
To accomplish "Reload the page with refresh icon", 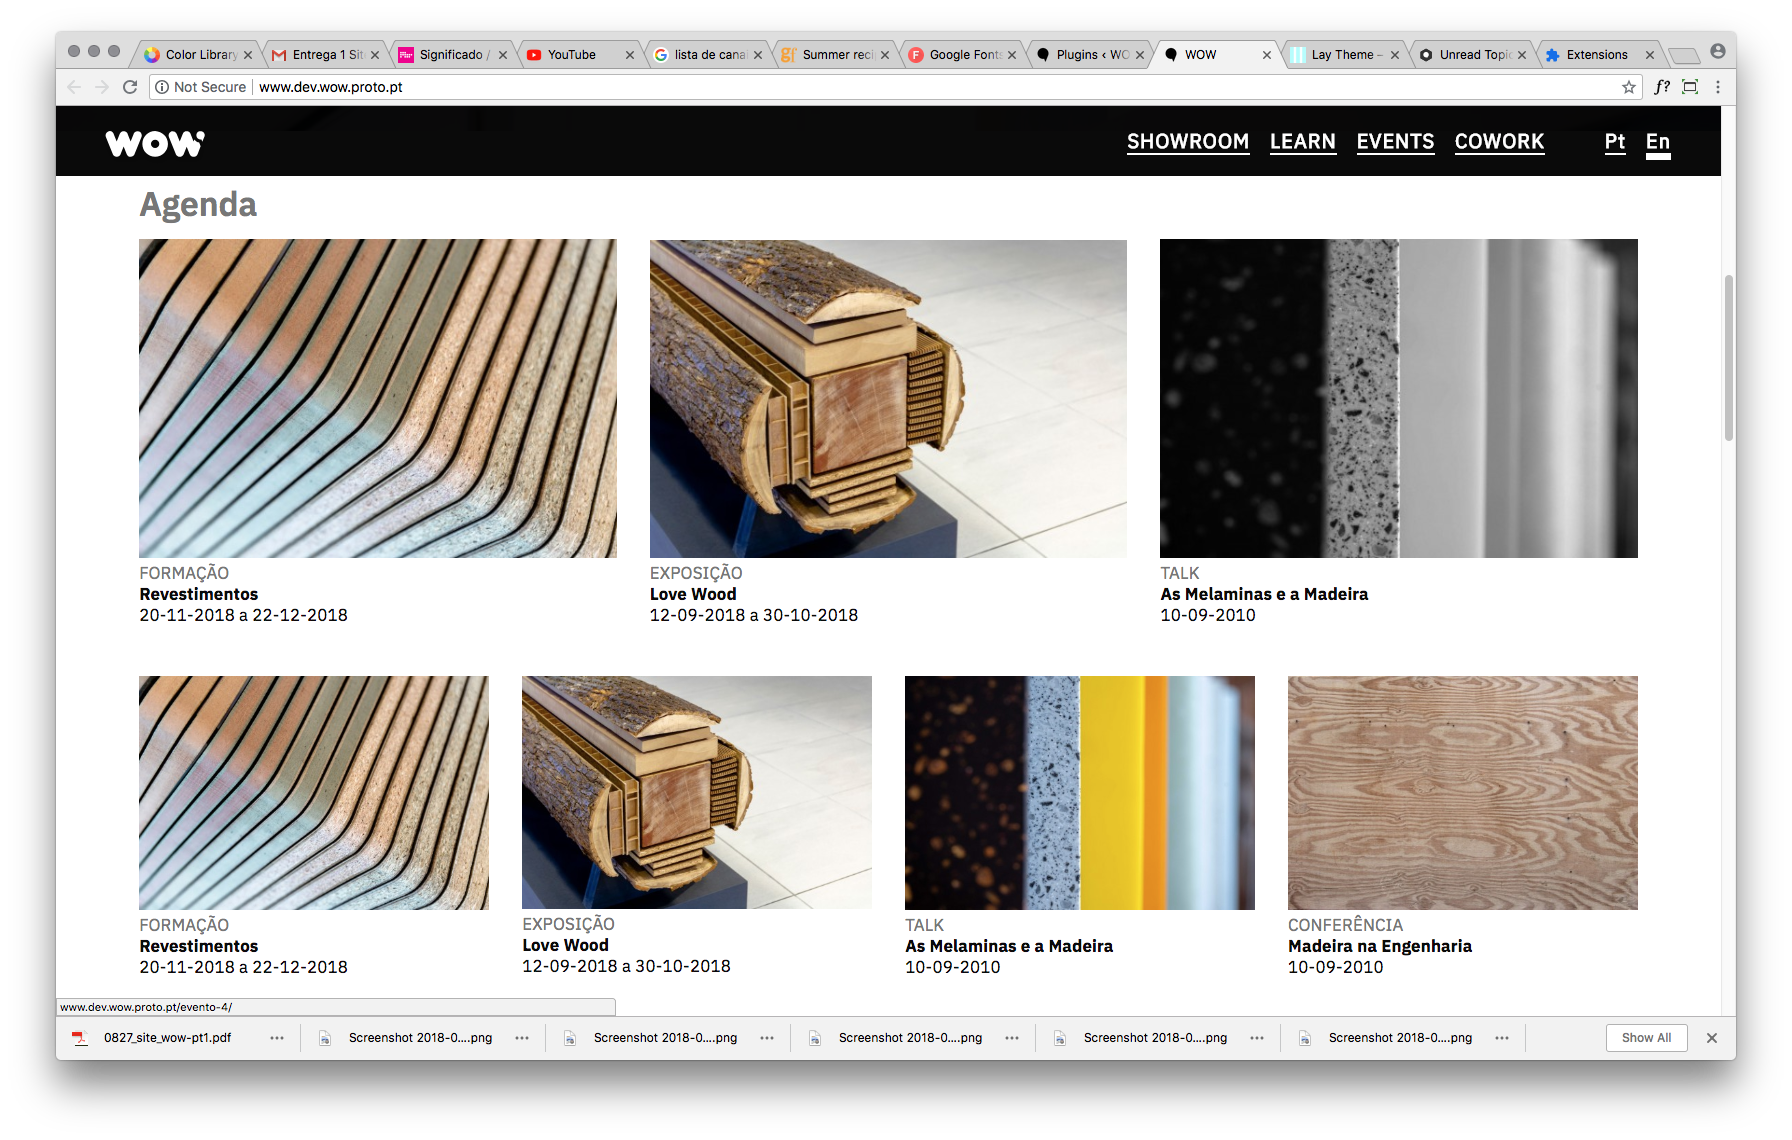I will (130, 87).
